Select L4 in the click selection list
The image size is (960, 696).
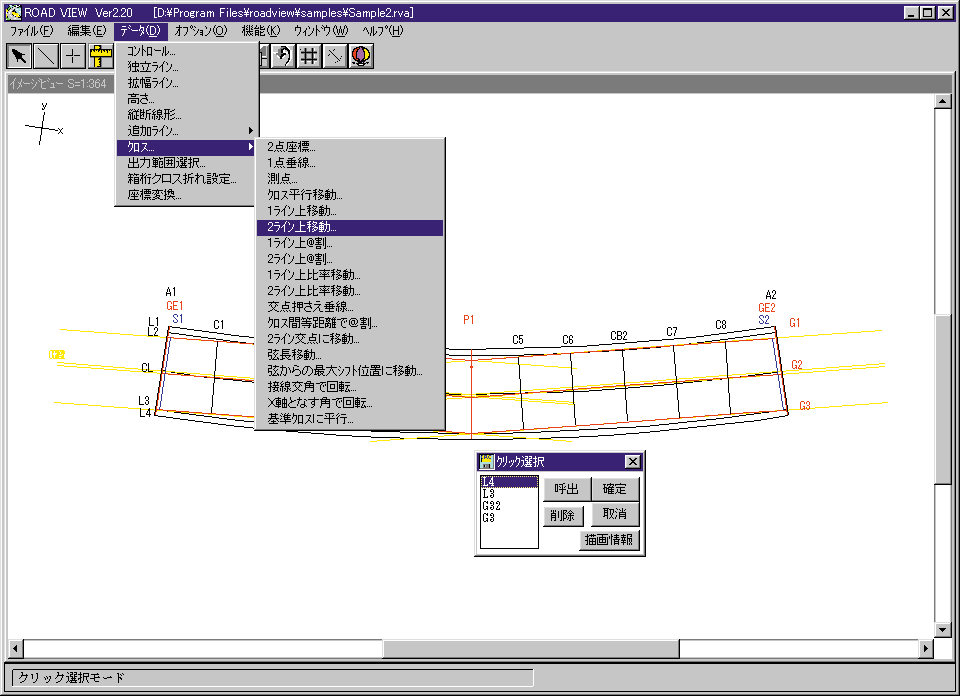point(509,482)
